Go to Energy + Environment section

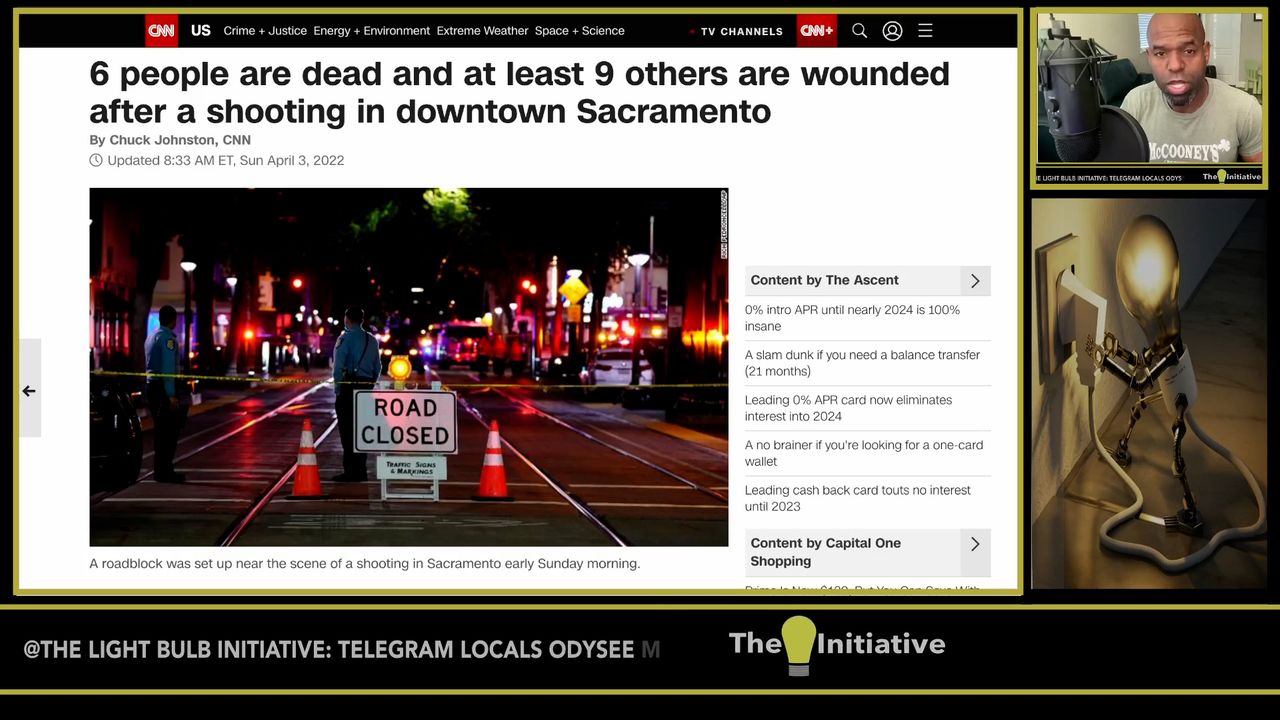tap(371, 31)
